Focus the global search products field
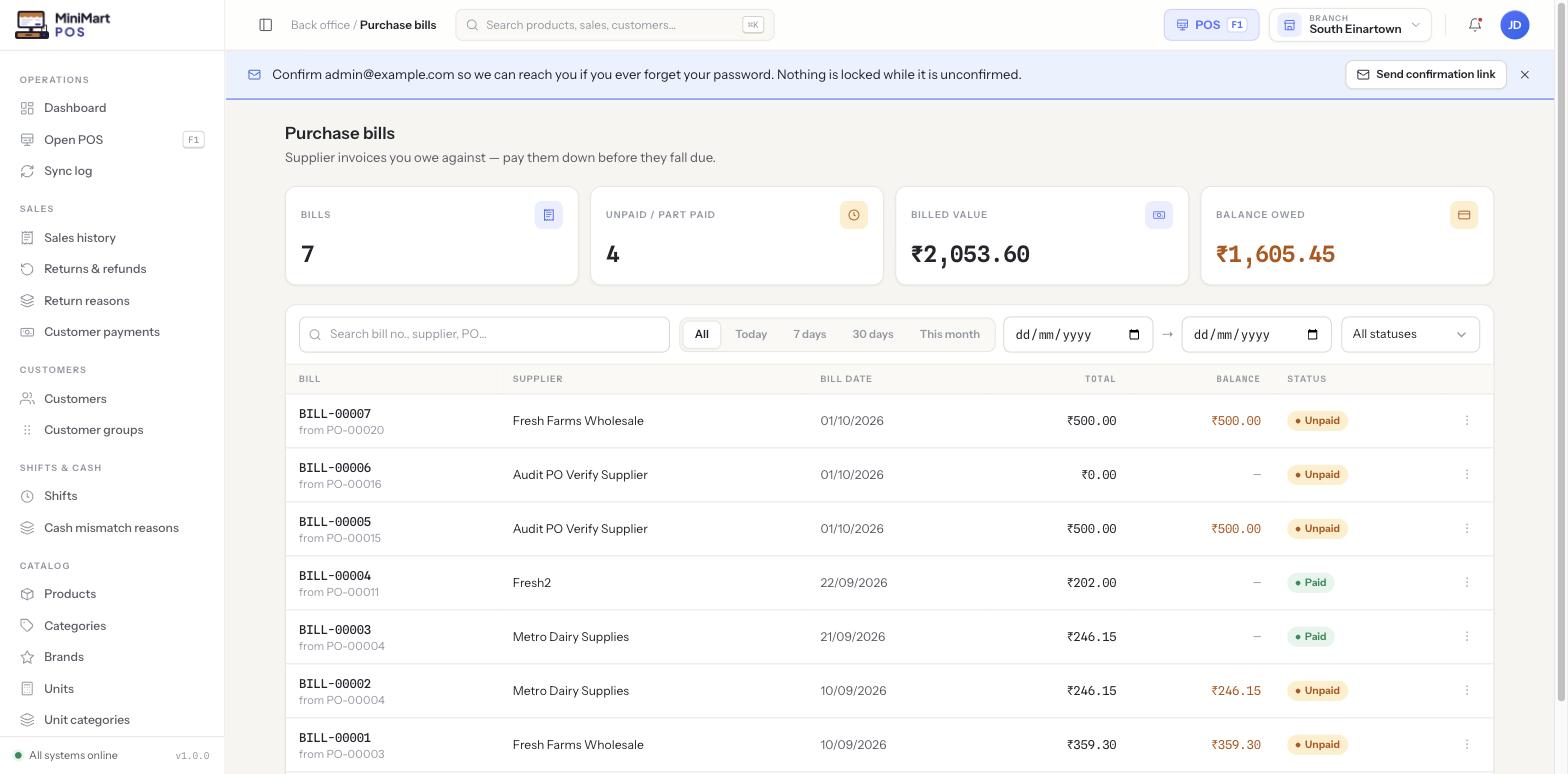Viewport: 1568px width, 774px height. pos(615,25)
